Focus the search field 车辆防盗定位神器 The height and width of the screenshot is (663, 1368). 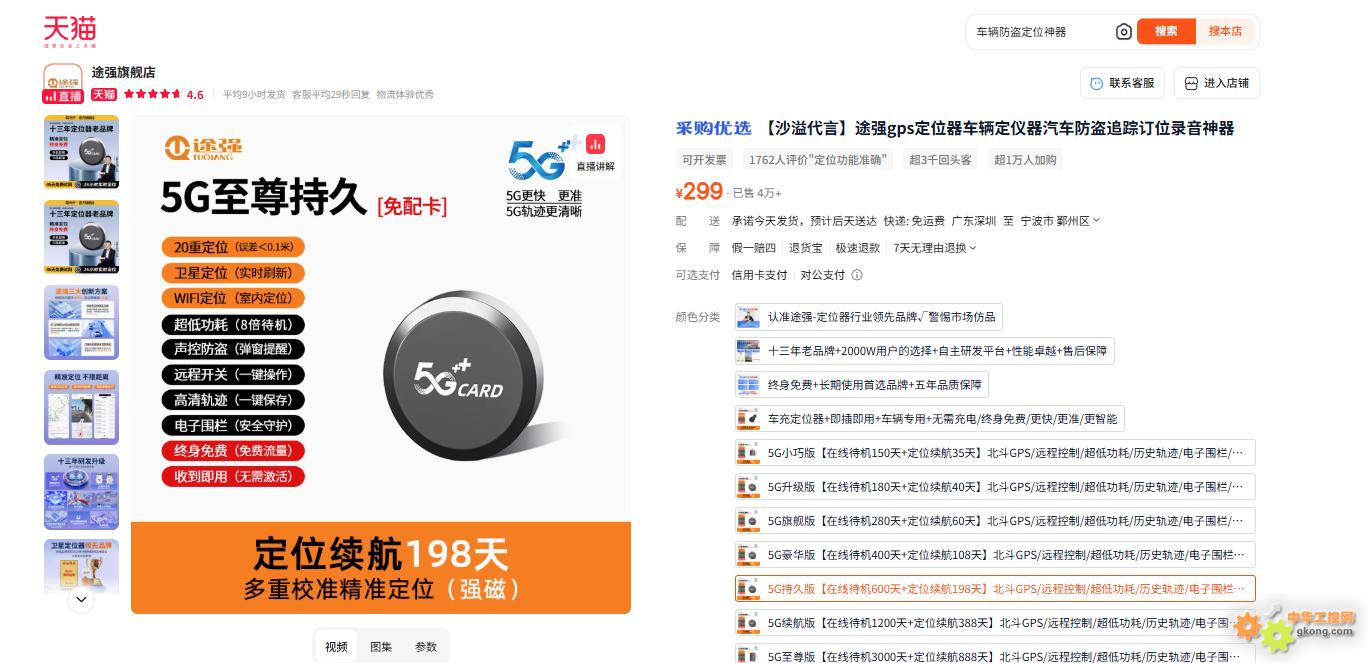point(1040,32)
